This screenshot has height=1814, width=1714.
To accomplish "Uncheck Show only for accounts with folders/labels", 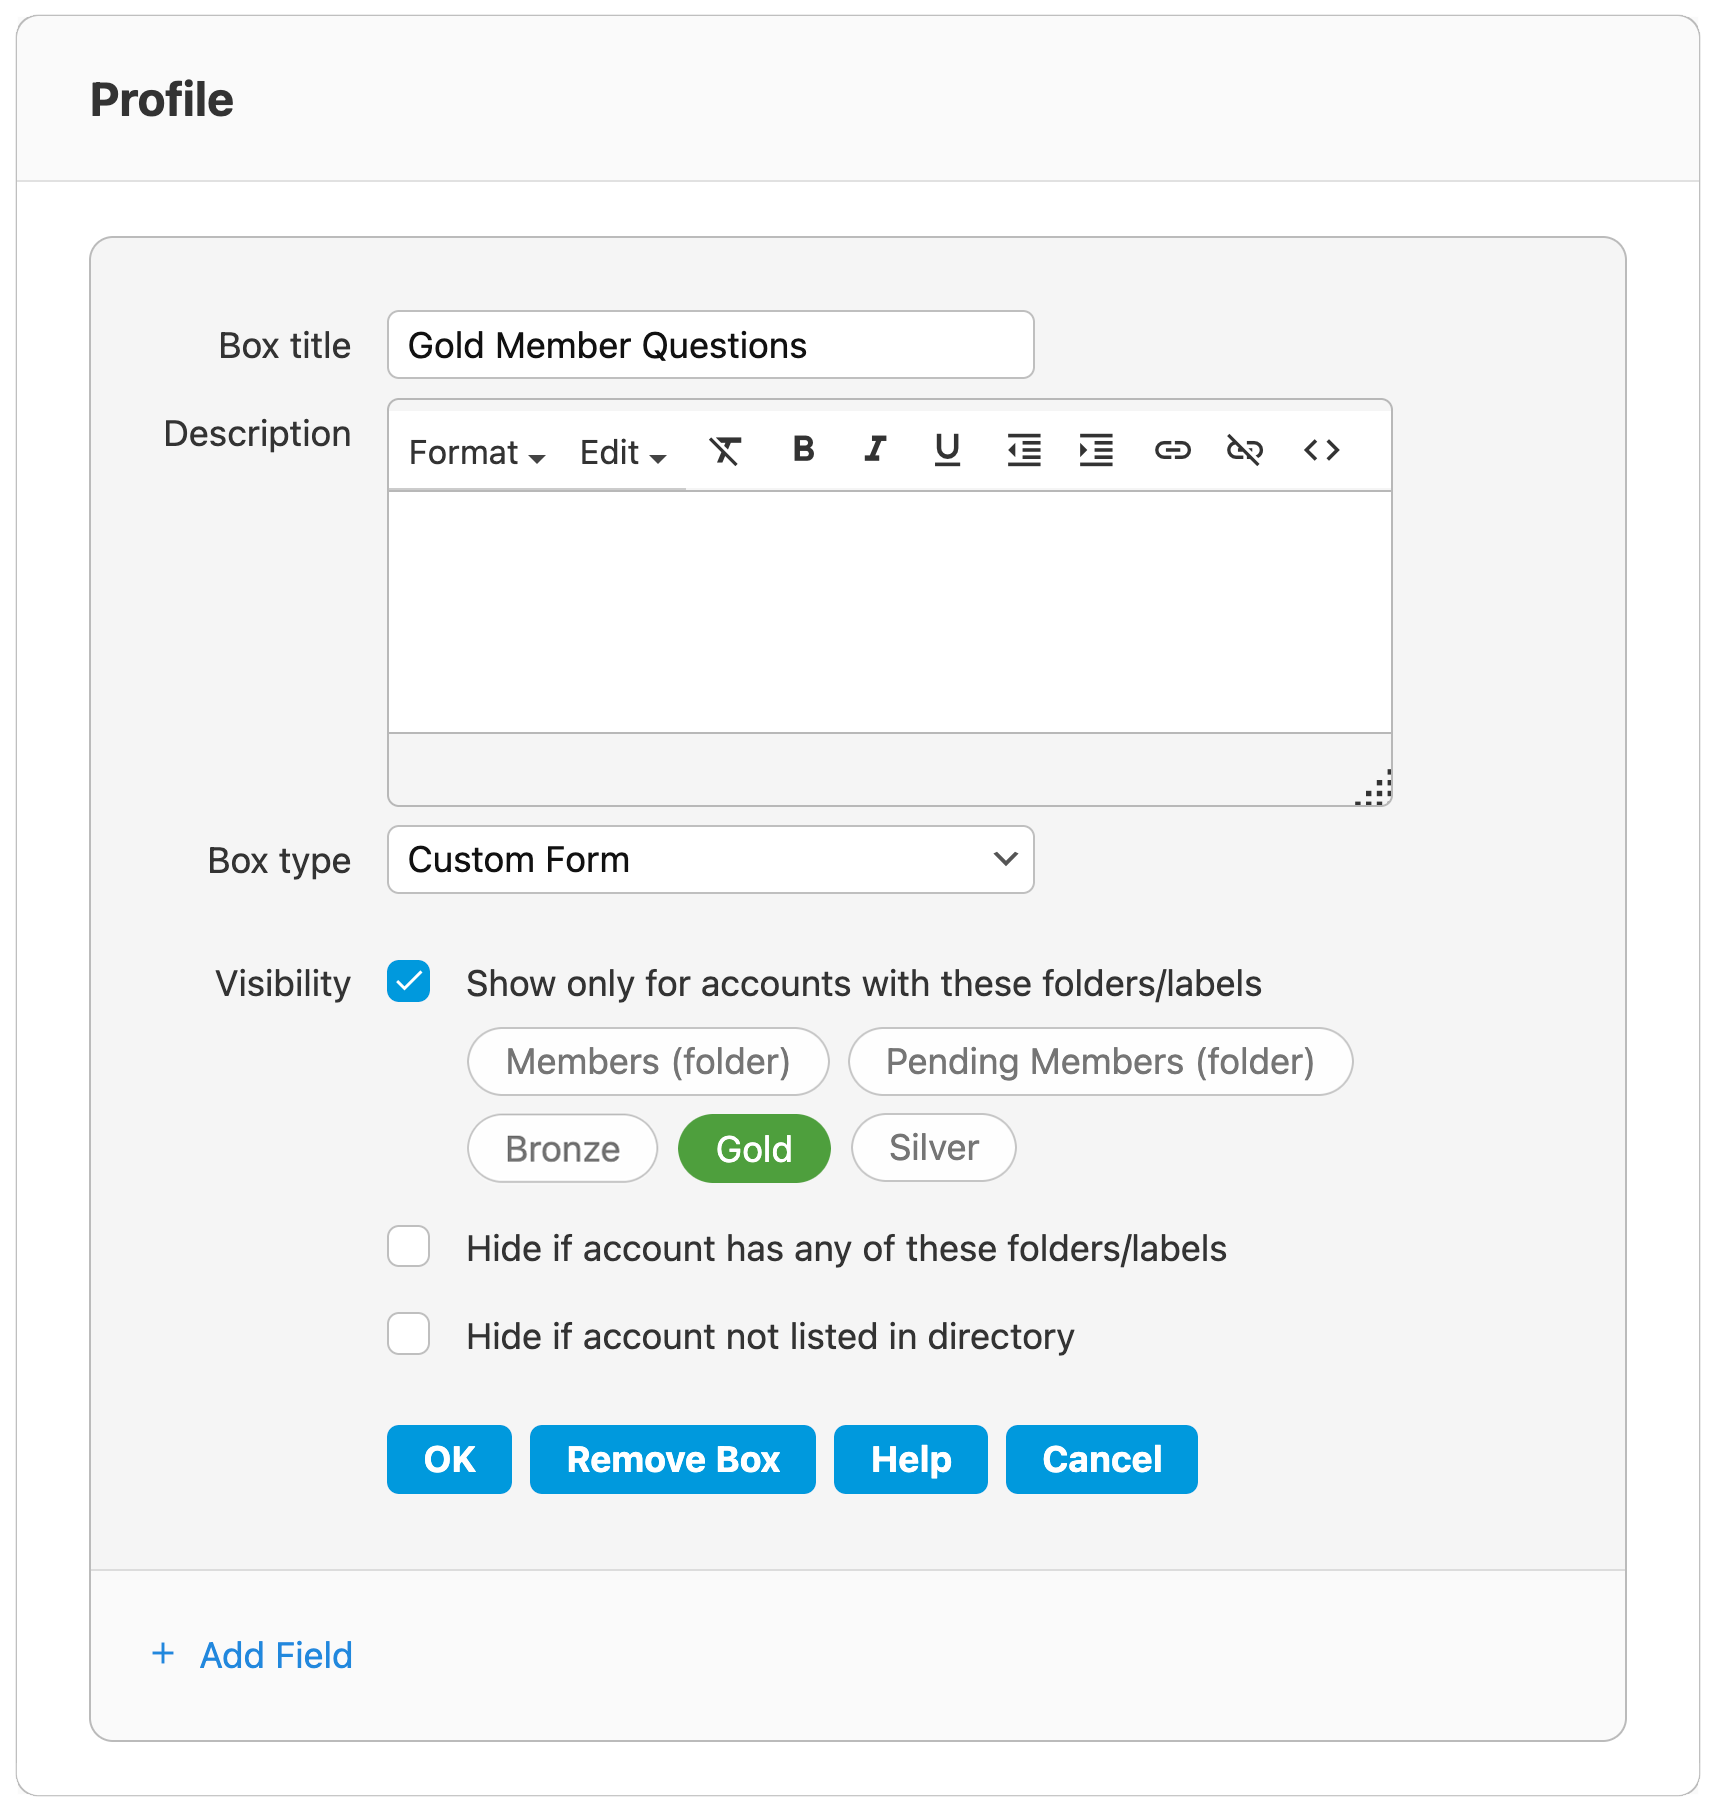I will pos(409,982).
